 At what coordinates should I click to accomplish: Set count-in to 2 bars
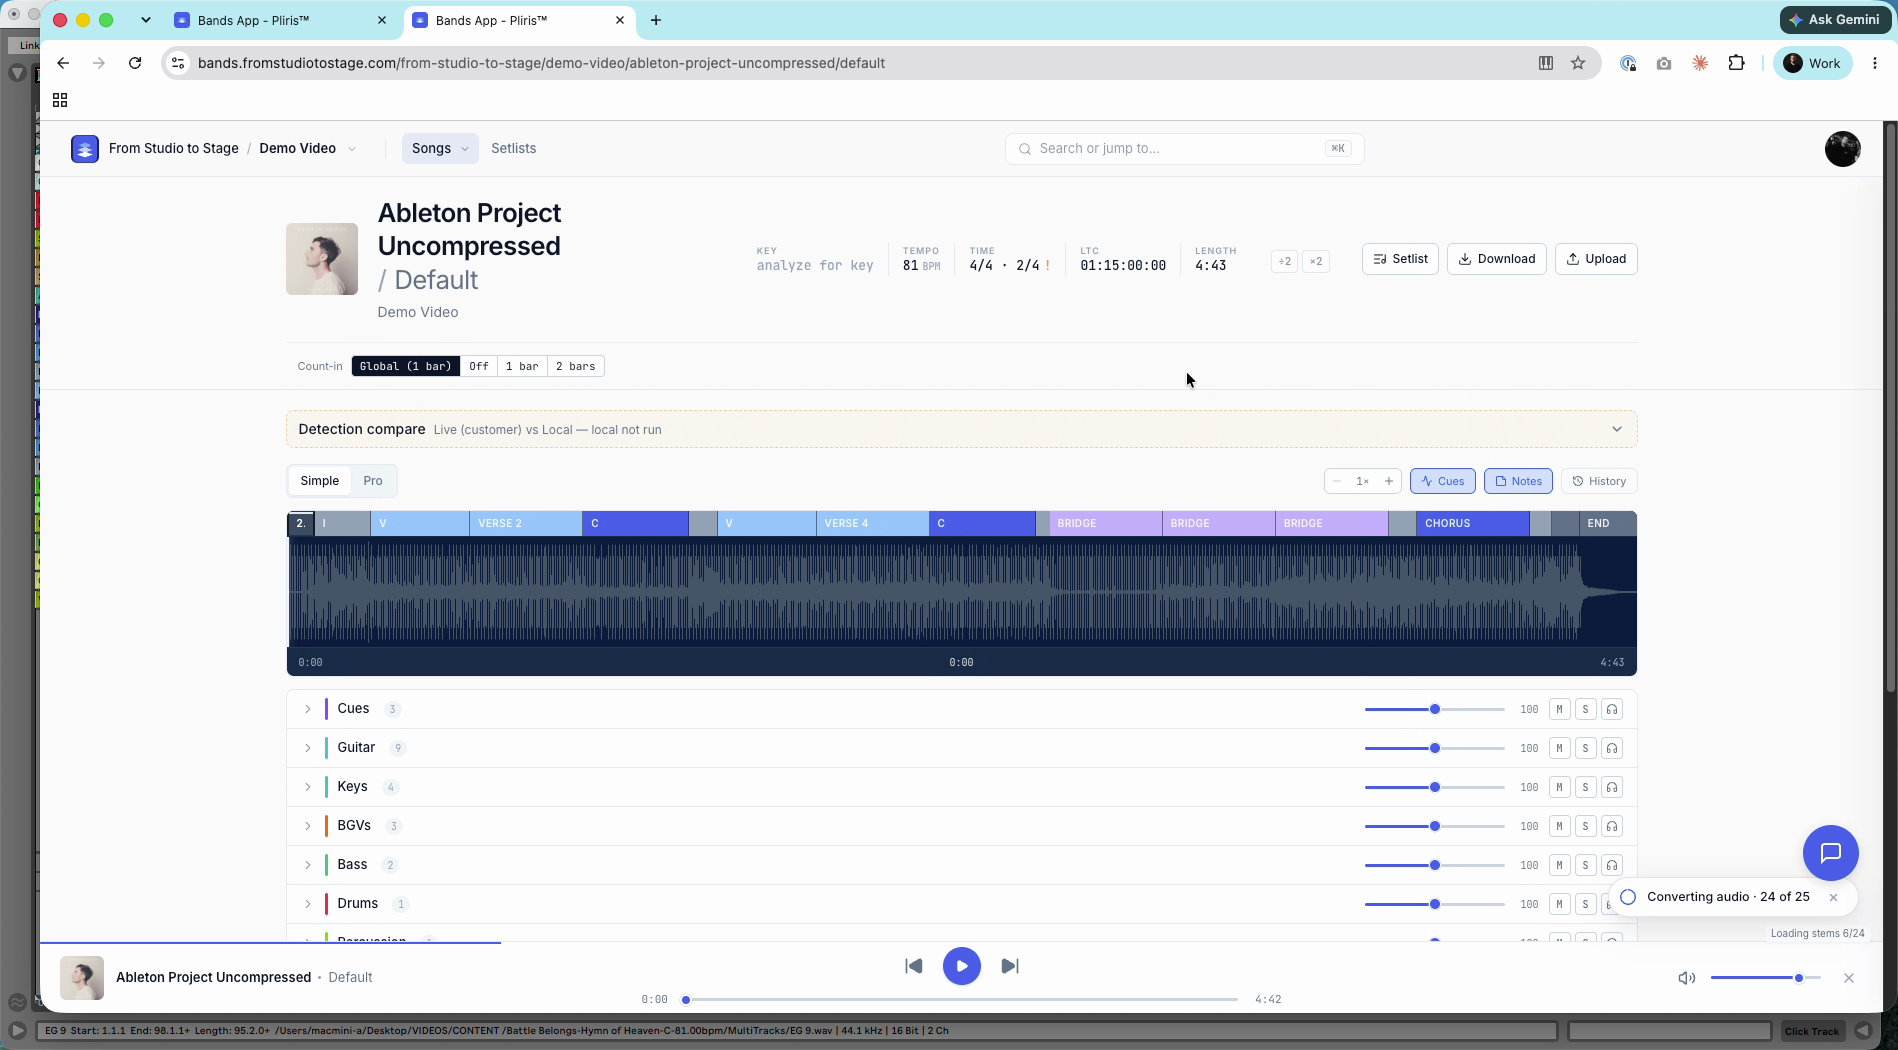tap(575, 366)
